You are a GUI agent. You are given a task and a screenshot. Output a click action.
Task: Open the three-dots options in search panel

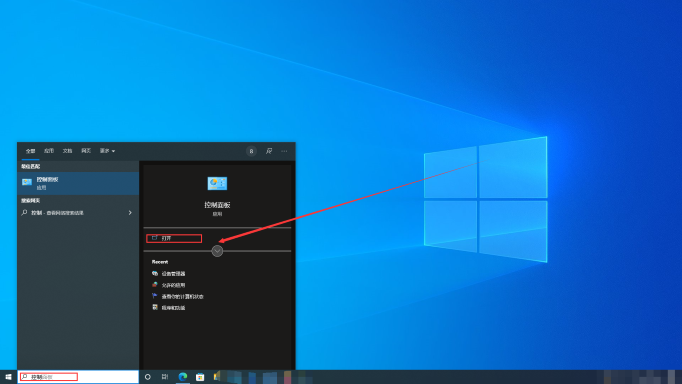click(x=284, y=151)
